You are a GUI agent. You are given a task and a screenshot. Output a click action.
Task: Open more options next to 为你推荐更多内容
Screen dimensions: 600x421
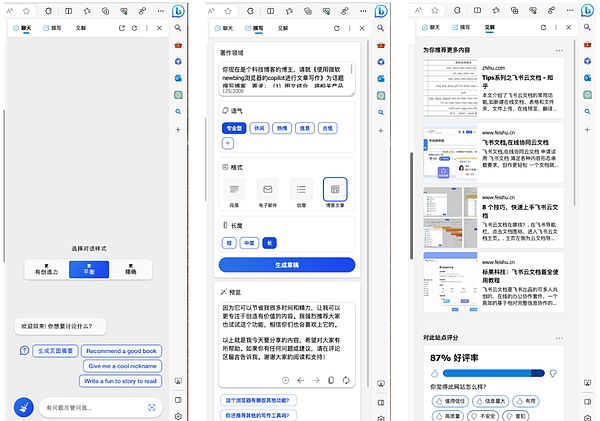[x=559, y=49]
